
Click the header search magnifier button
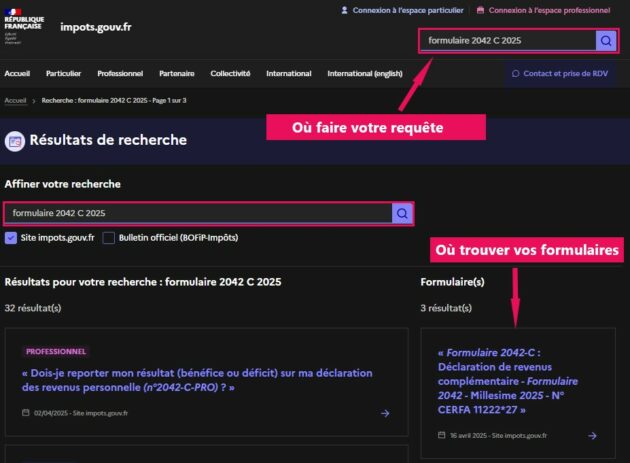[606, 41]
